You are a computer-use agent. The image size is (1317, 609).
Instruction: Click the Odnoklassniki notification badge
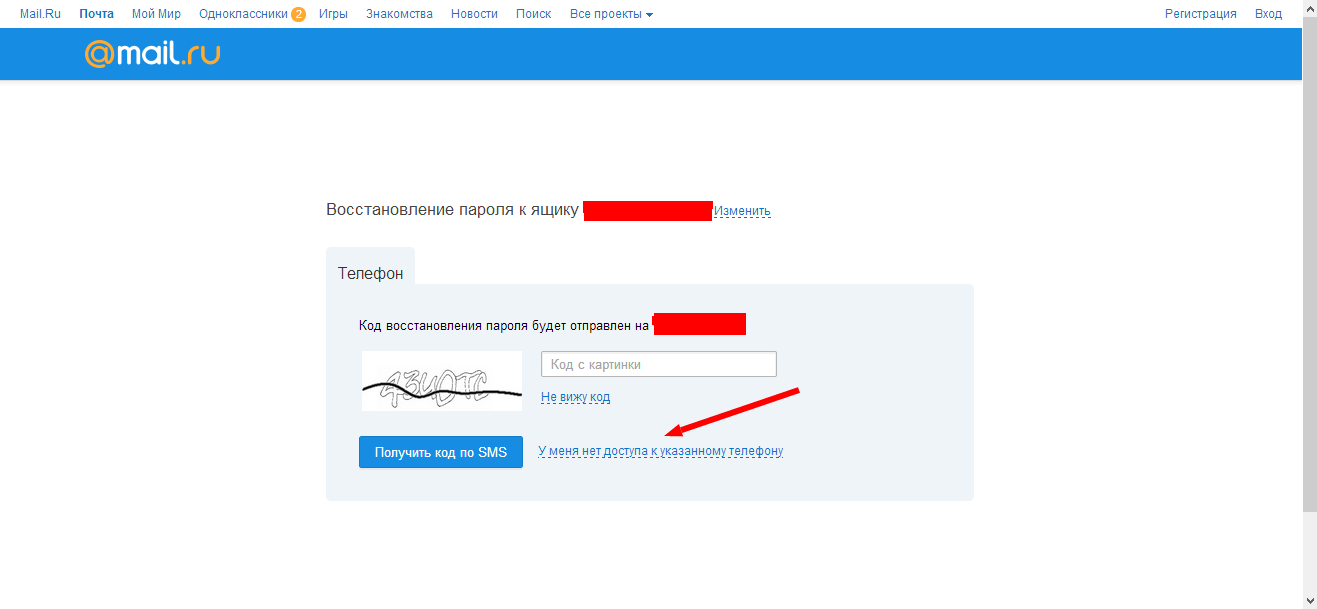pos(298,14)
